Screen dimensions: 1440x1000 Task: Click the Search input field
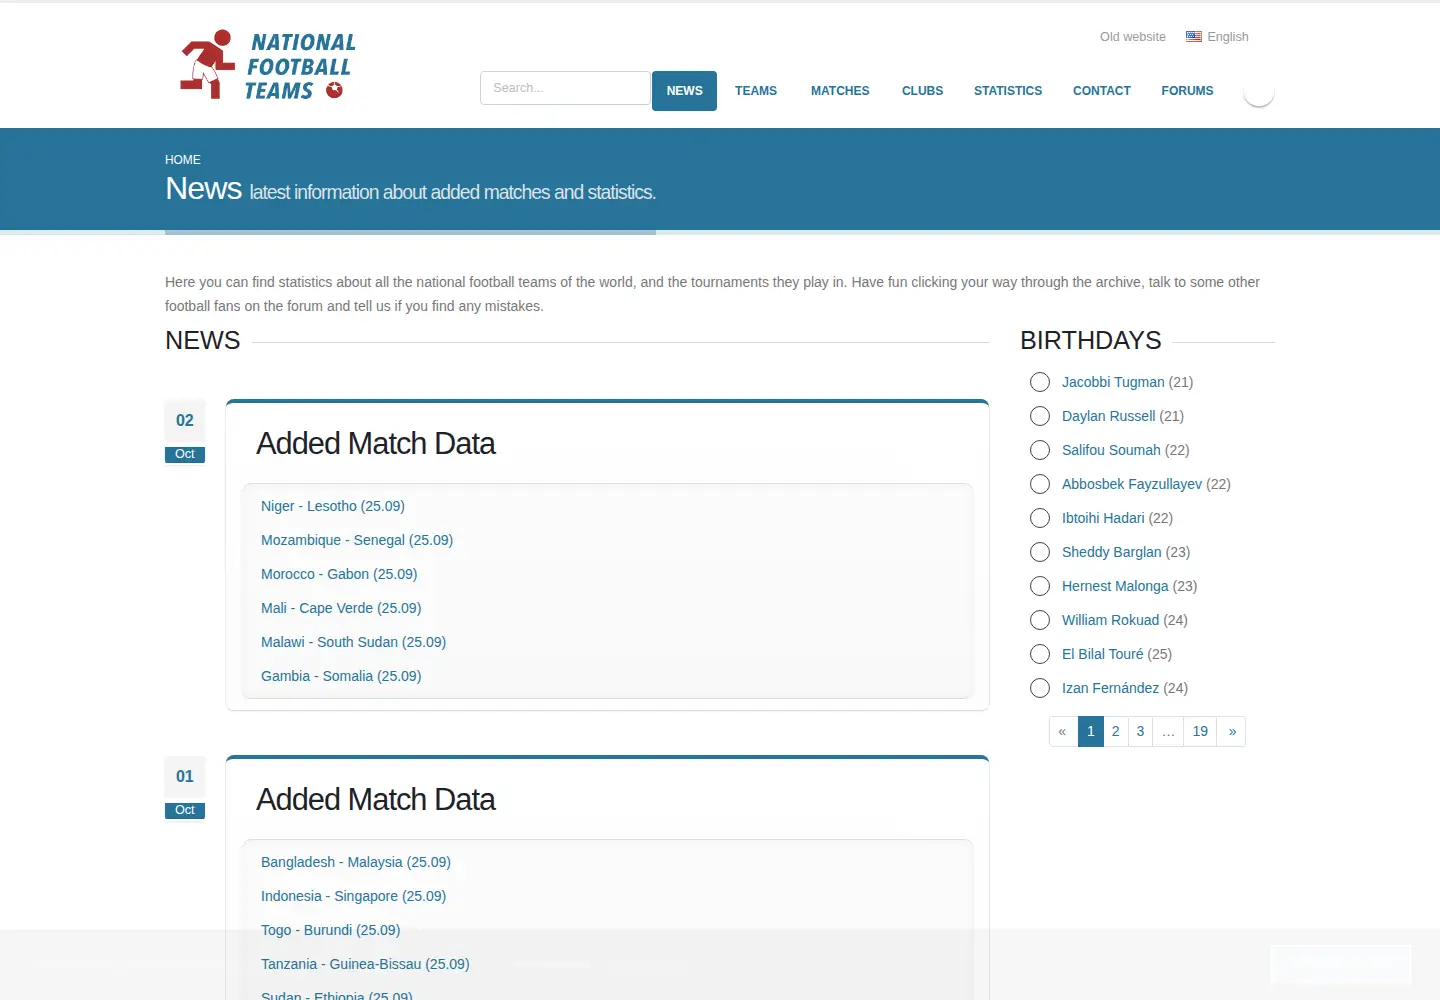(x=565, y=88)
